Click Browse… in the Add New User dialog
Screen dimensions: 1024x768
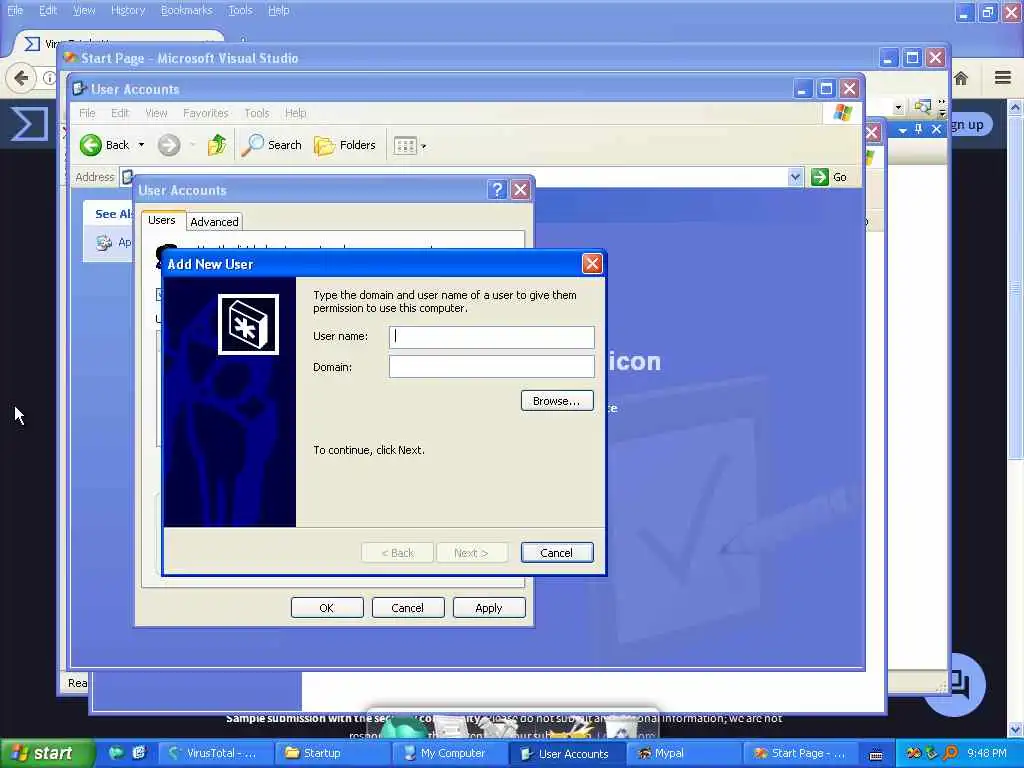[556, 400]
